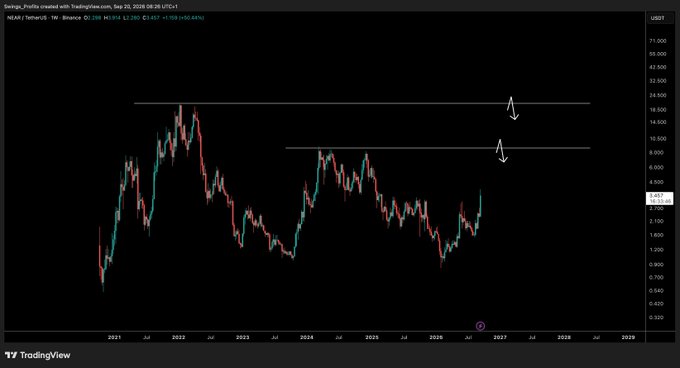Screen dimensions: 680x368
Task: Click the 2021 time axis label
Action: [x=114, y=337]
